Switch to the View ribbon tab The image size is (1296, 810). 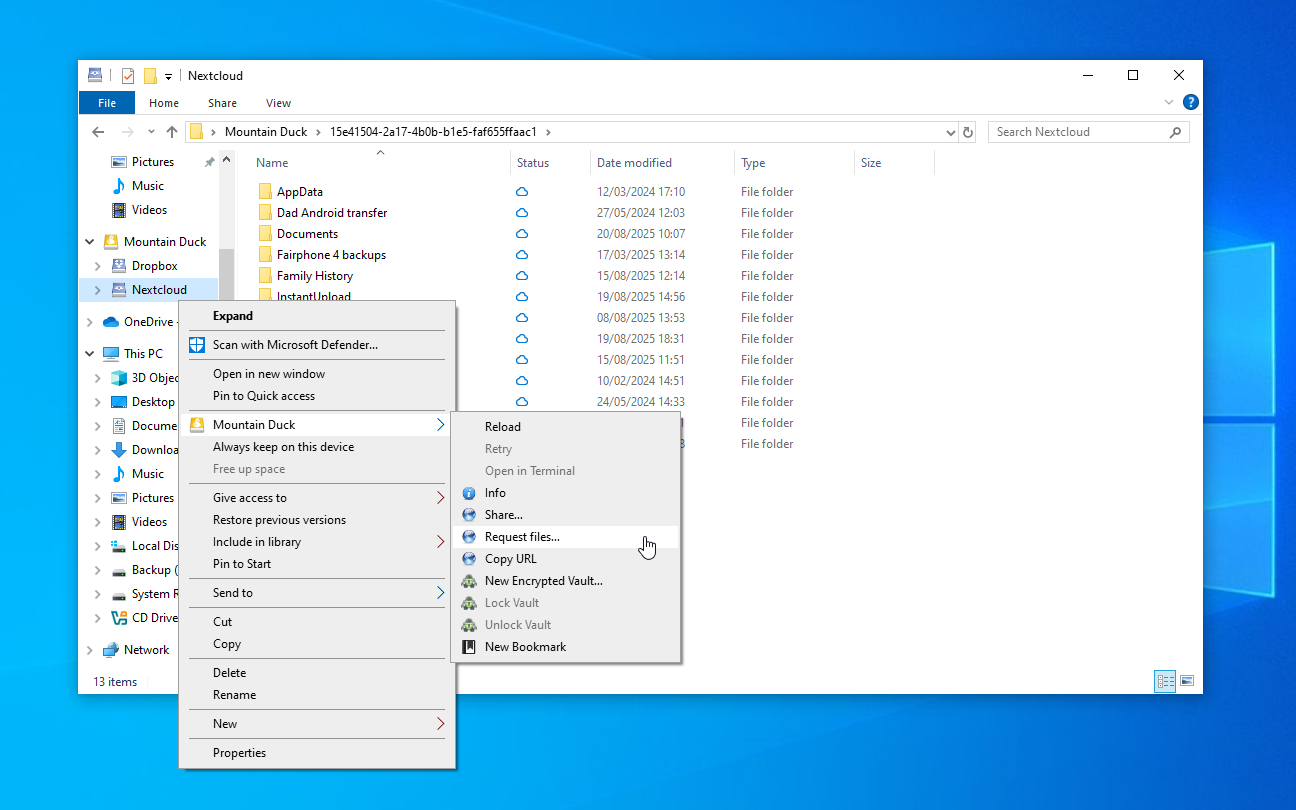point(279,103)
